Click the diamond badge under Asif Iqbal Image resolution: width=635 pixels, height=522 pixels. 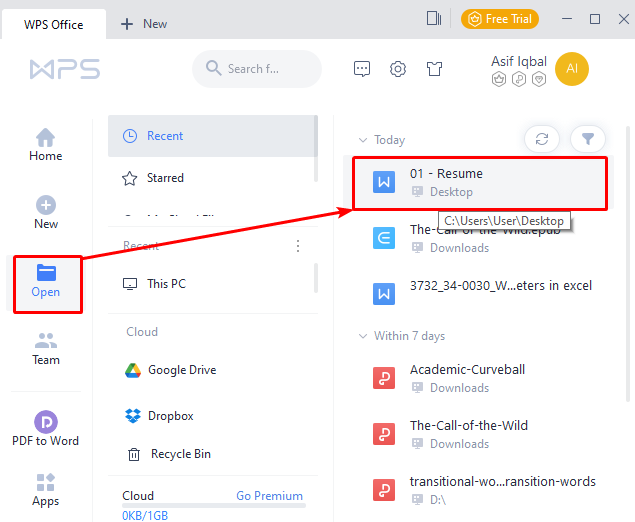click(x=539, y=79)
